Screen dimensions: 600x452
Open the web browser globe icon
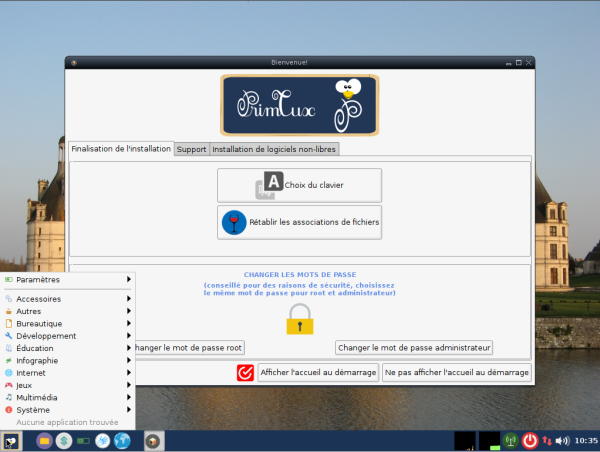(x=122, y=441)
